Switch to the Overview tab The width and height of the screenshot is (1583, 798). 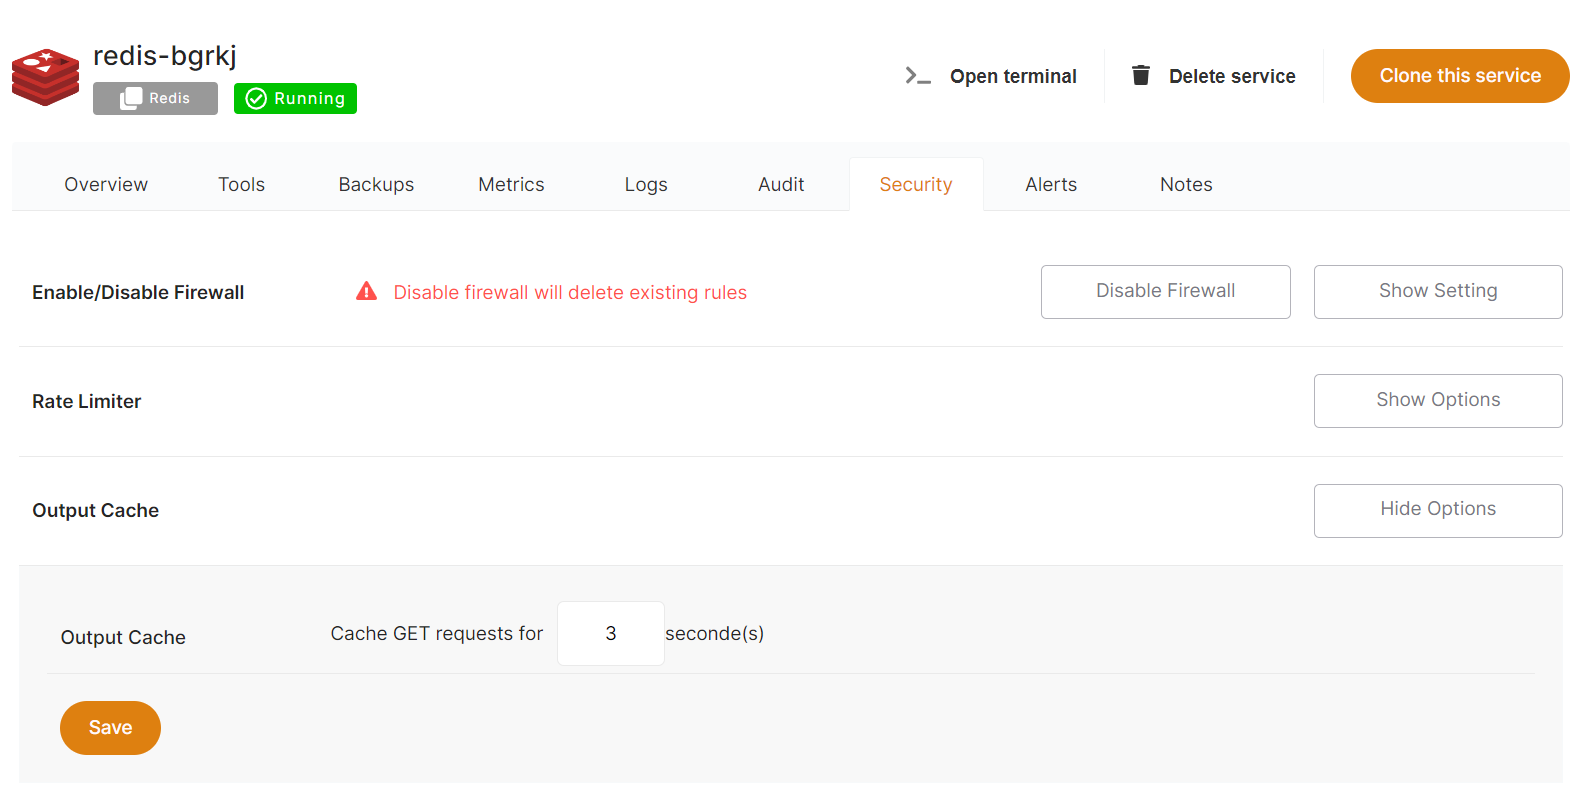[x=106, y=185]
